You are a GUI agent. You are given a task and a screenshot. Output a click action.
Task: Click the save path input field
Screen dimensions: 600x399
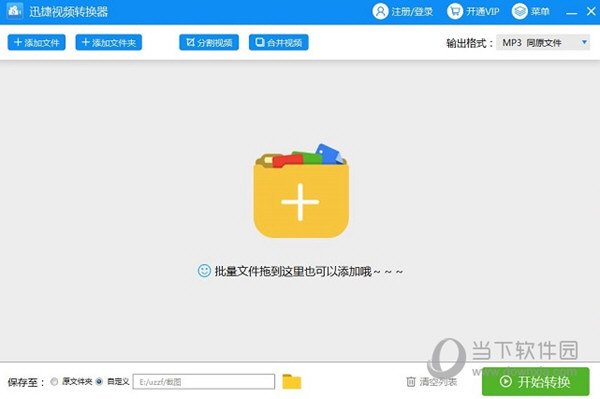pos(204,381)
